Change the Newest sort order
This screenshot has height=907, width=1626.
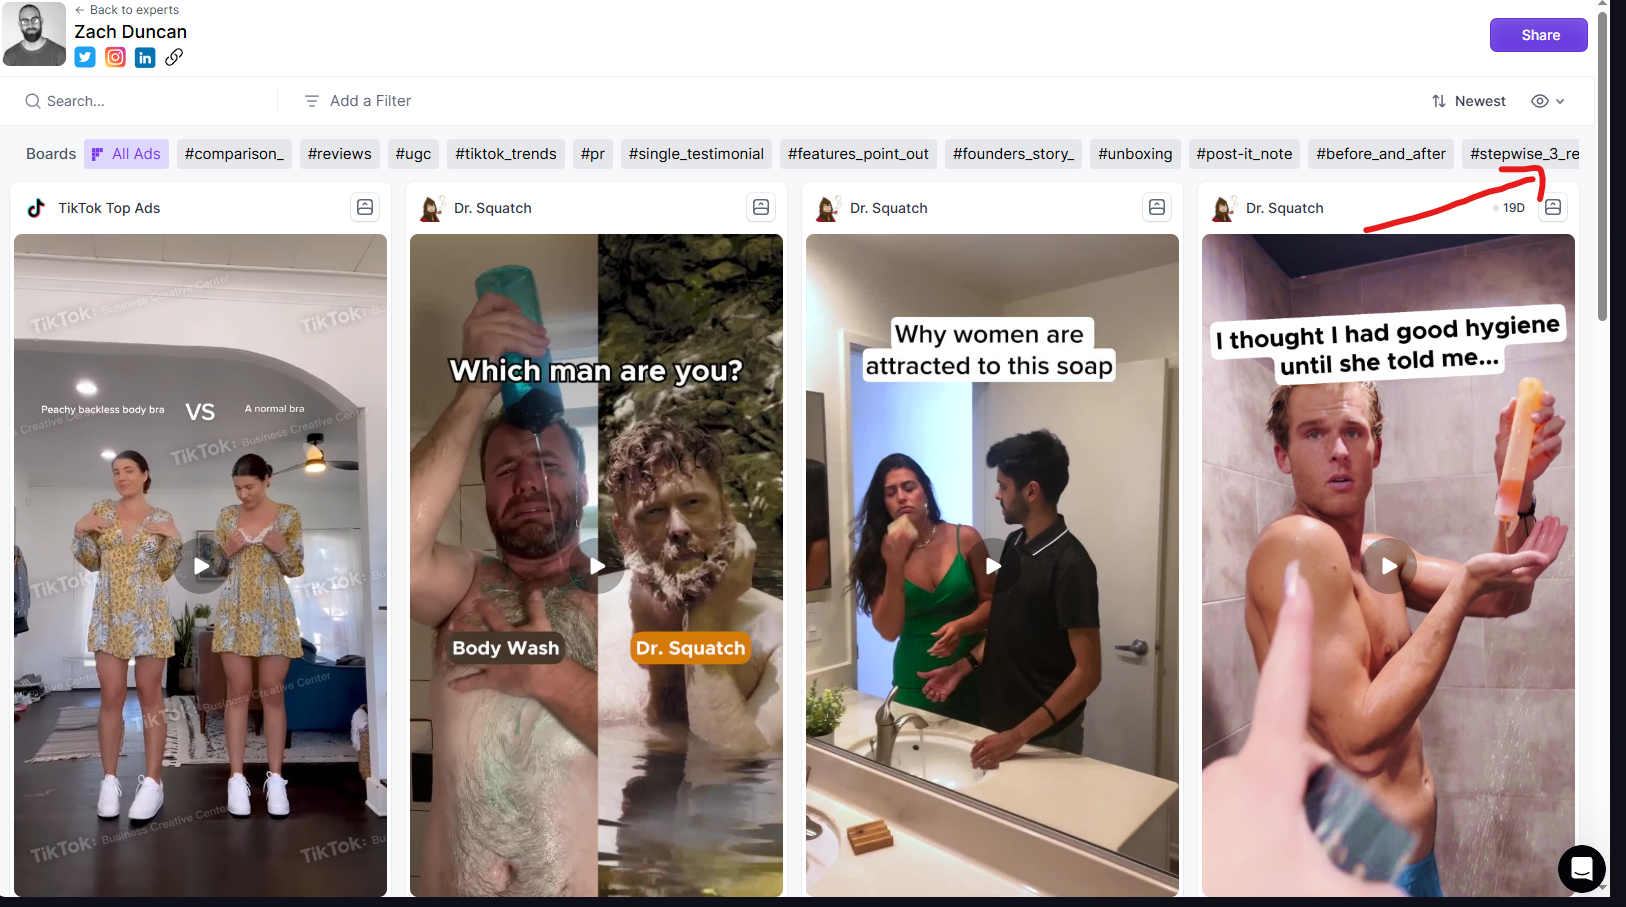[x=1468, y=101]
